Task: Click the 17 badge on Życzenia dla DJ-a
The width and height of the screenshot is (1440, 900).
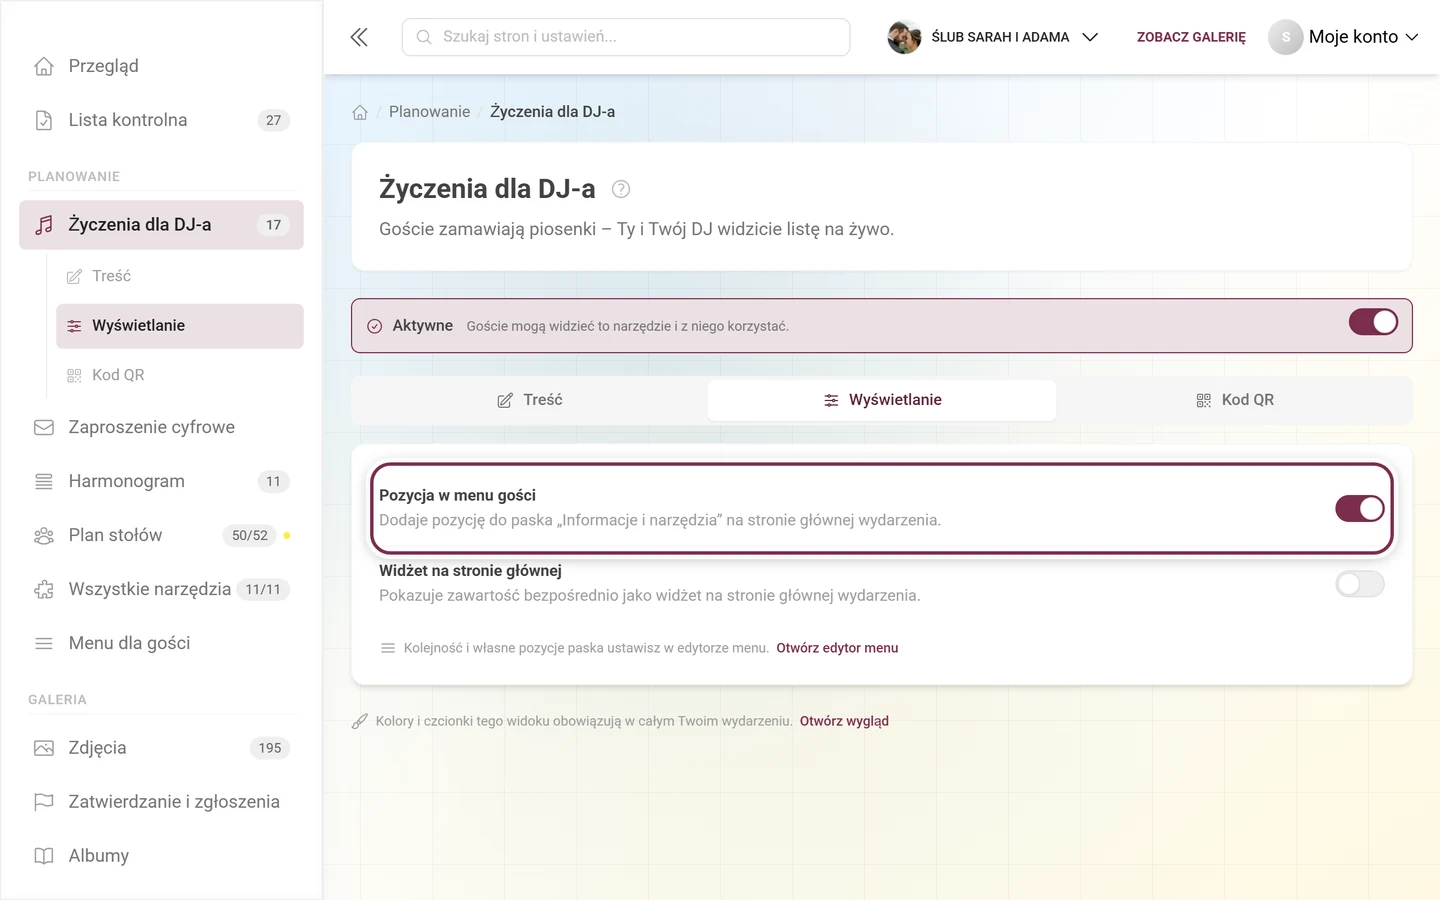Action: pos(273,225)
